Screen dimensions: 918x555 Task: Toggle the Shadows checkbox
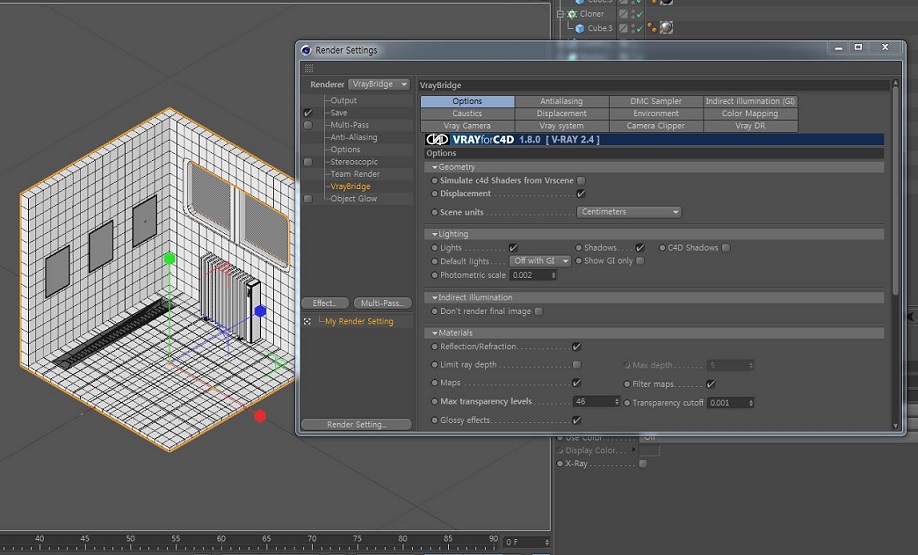point(640,248)
